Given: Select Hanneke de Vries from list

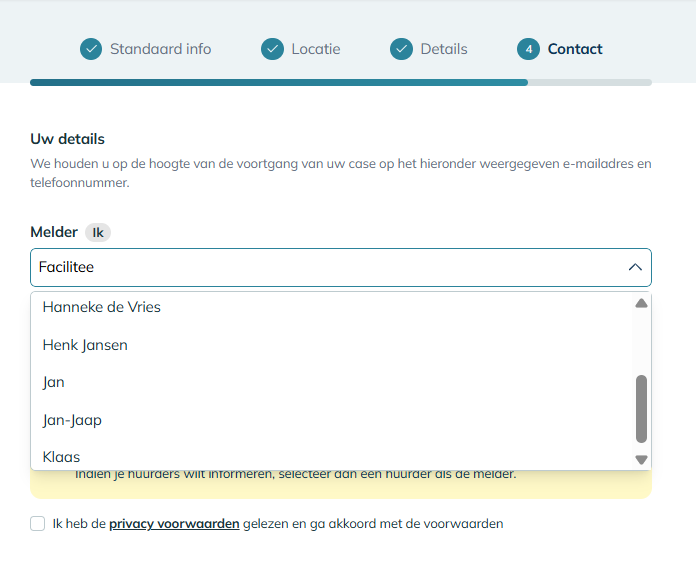Looking at the screenshot, I should coord(102,307).
